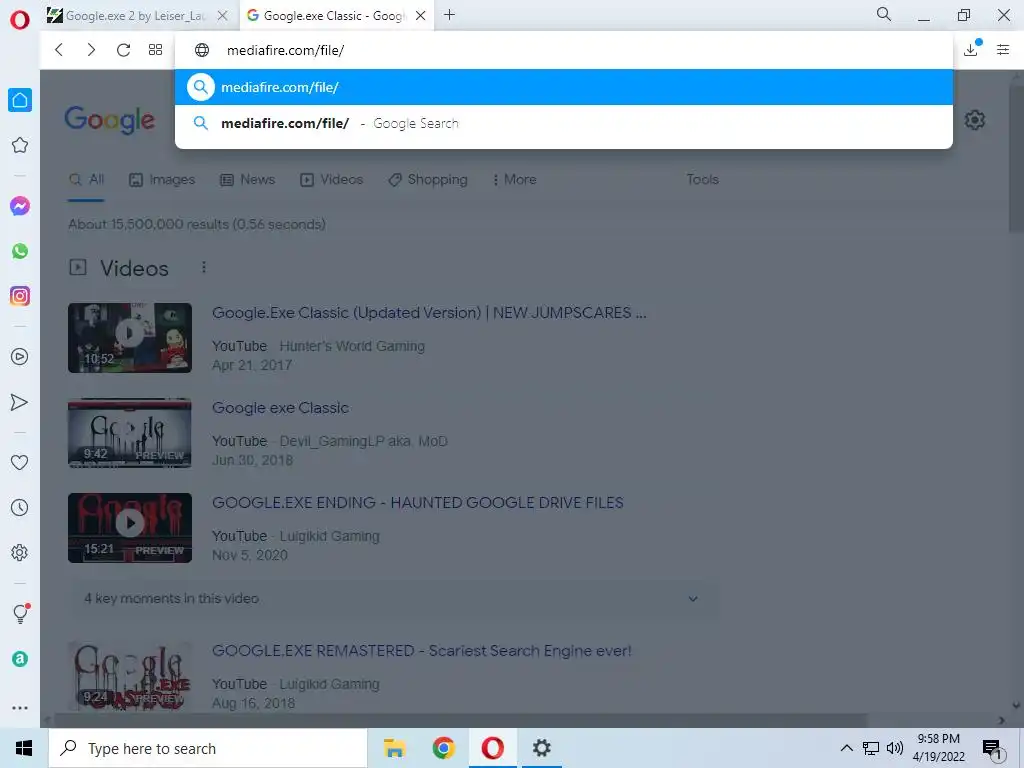Open the volume control in tray
1024x768 pixels.
click(x=895, y=748)
